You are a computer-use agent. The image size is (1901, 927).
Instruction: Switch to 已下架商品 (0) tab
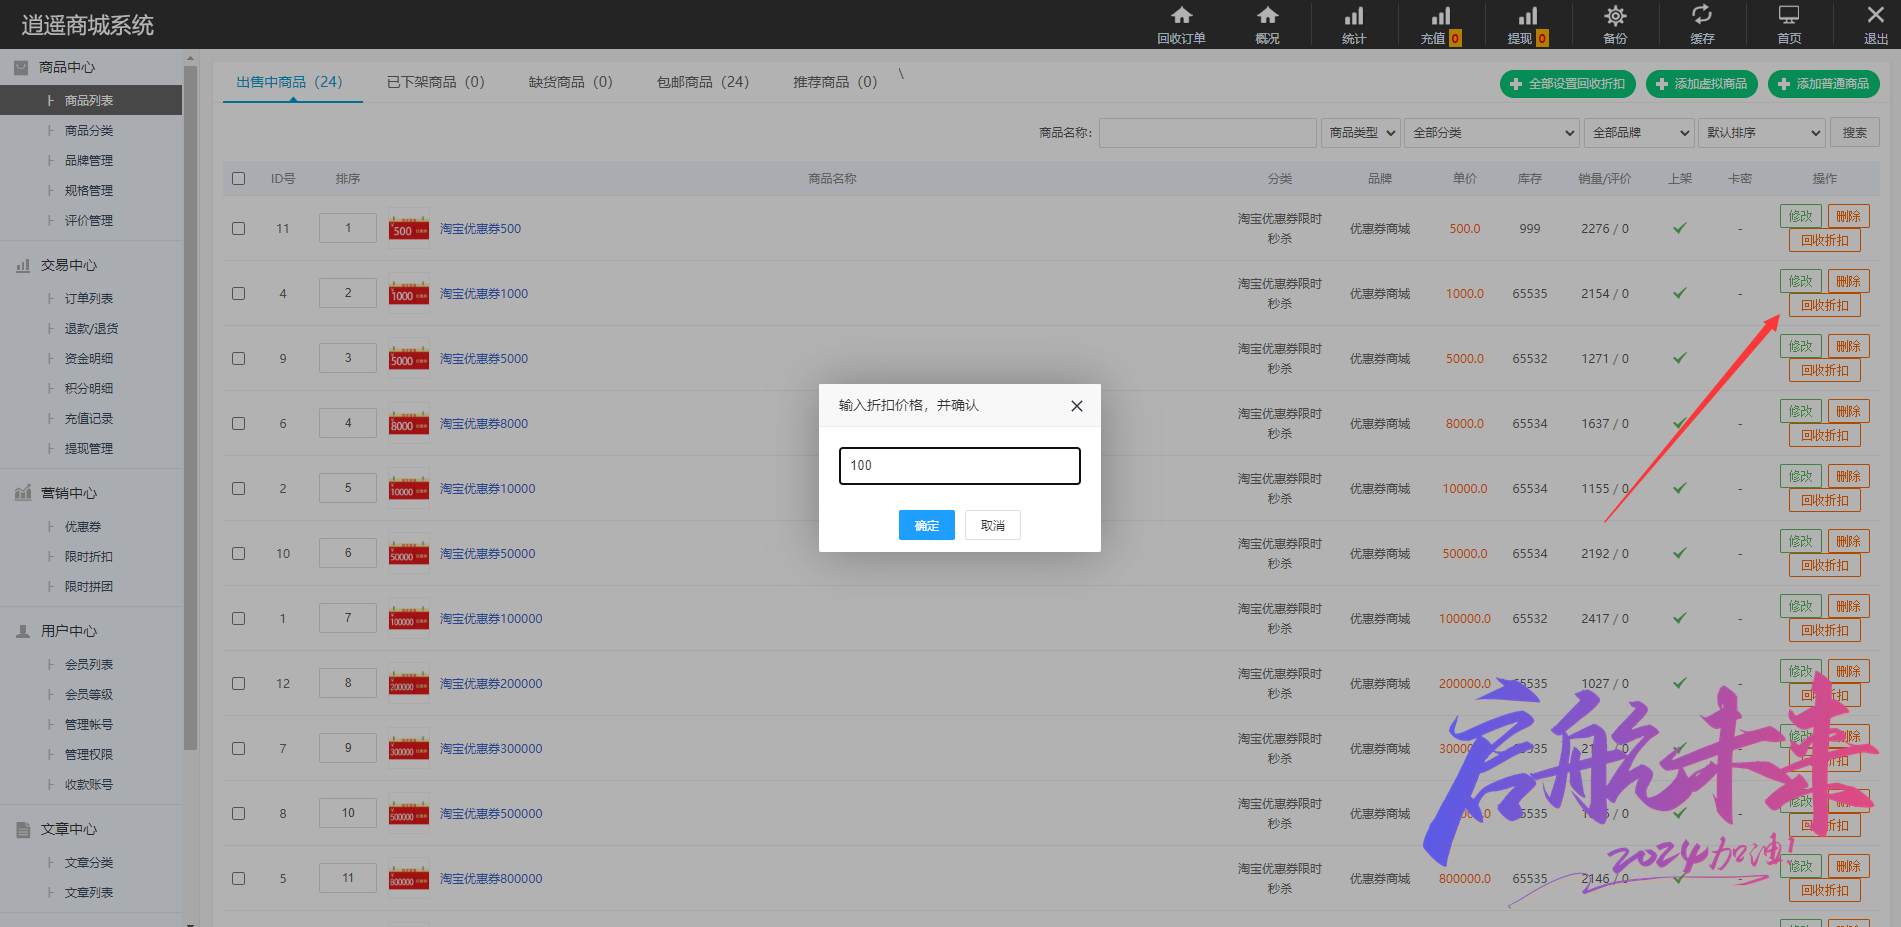tap(435, 82)
